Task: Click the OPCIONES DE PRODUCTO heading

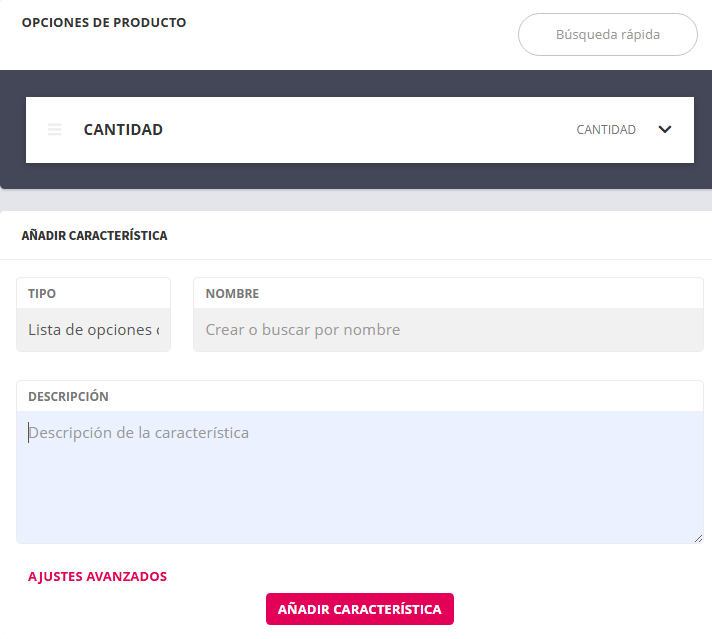Action: tap(104, 23)
